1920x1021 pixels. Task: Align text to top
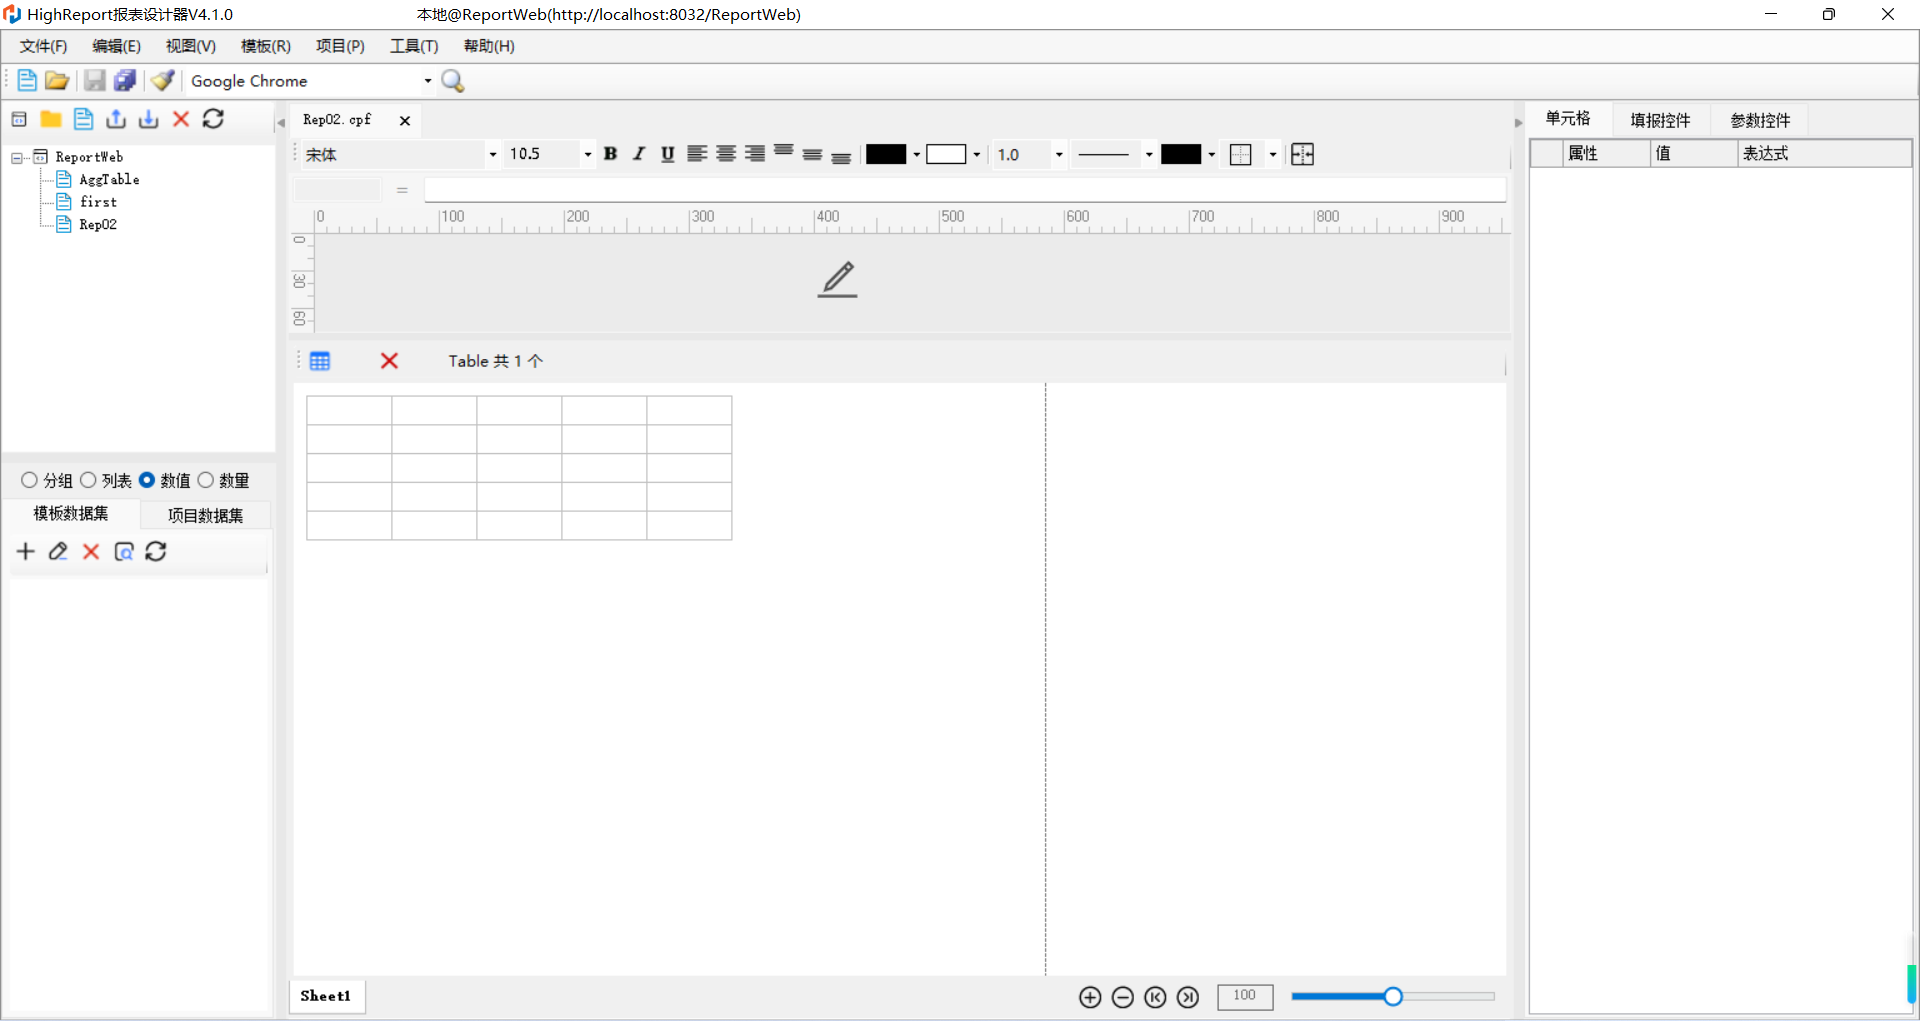point(784,152)
